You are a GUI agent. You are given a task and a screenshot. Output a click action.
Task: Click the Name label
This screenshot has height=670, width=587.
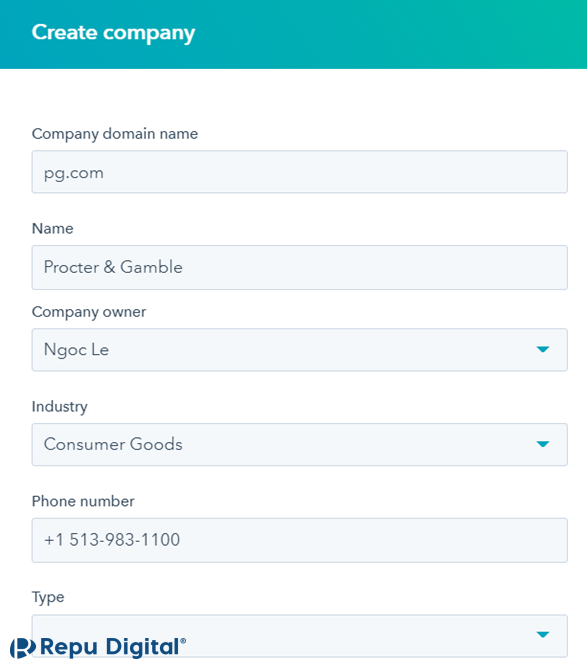click(x=53, y=229)
